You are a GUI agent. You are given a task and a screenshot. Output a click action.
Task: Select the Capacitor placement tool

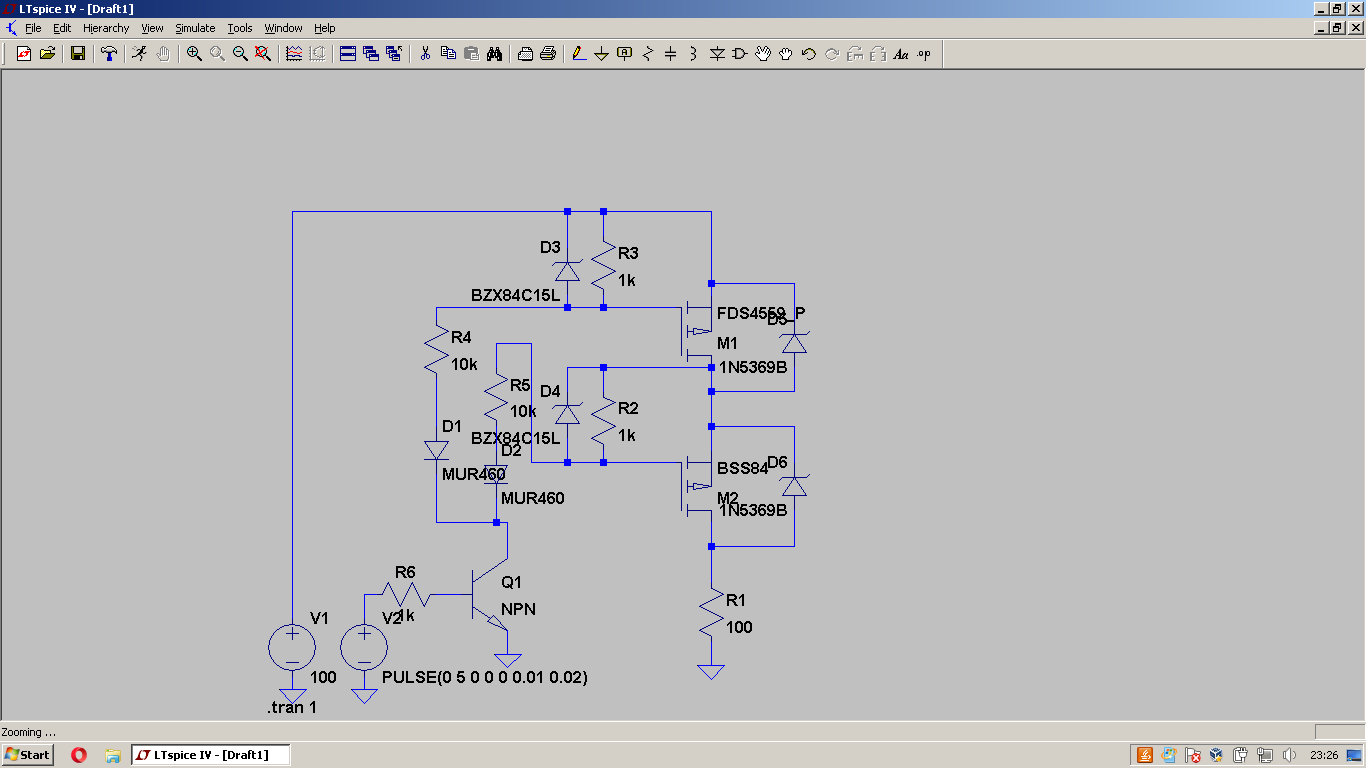point(670,54)
